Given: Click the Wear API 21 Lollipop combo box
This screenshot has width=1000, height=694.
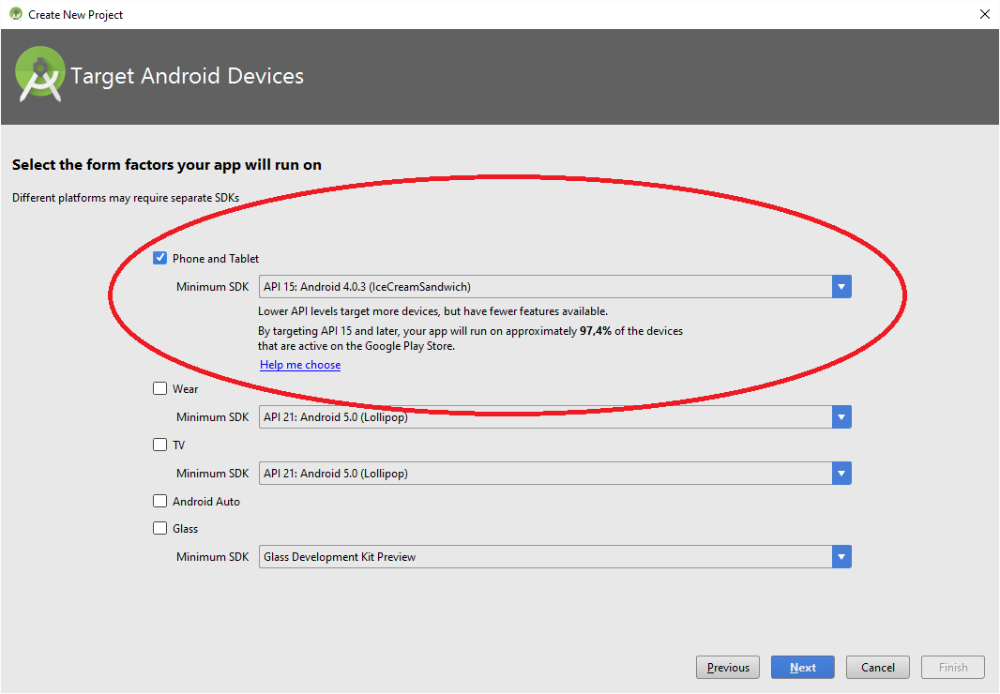Looking at the screenshot, I should pos(555,417).
